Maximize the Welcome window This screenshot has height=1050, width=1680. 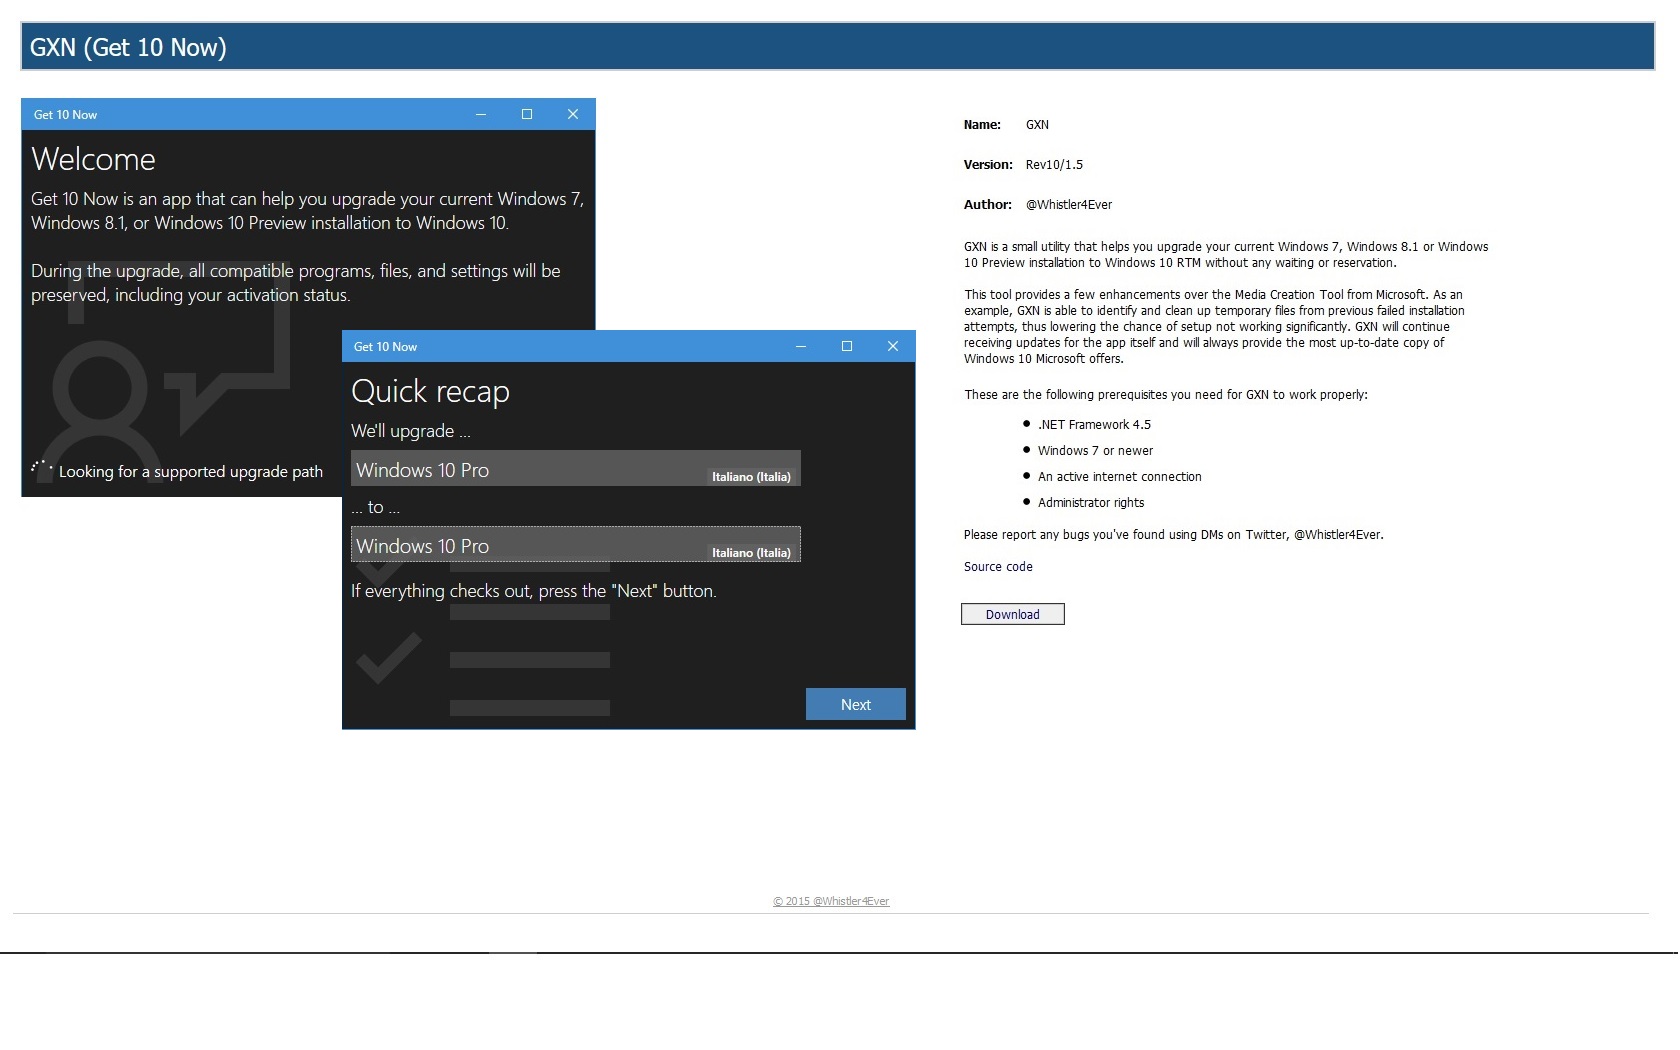(527, 114)
